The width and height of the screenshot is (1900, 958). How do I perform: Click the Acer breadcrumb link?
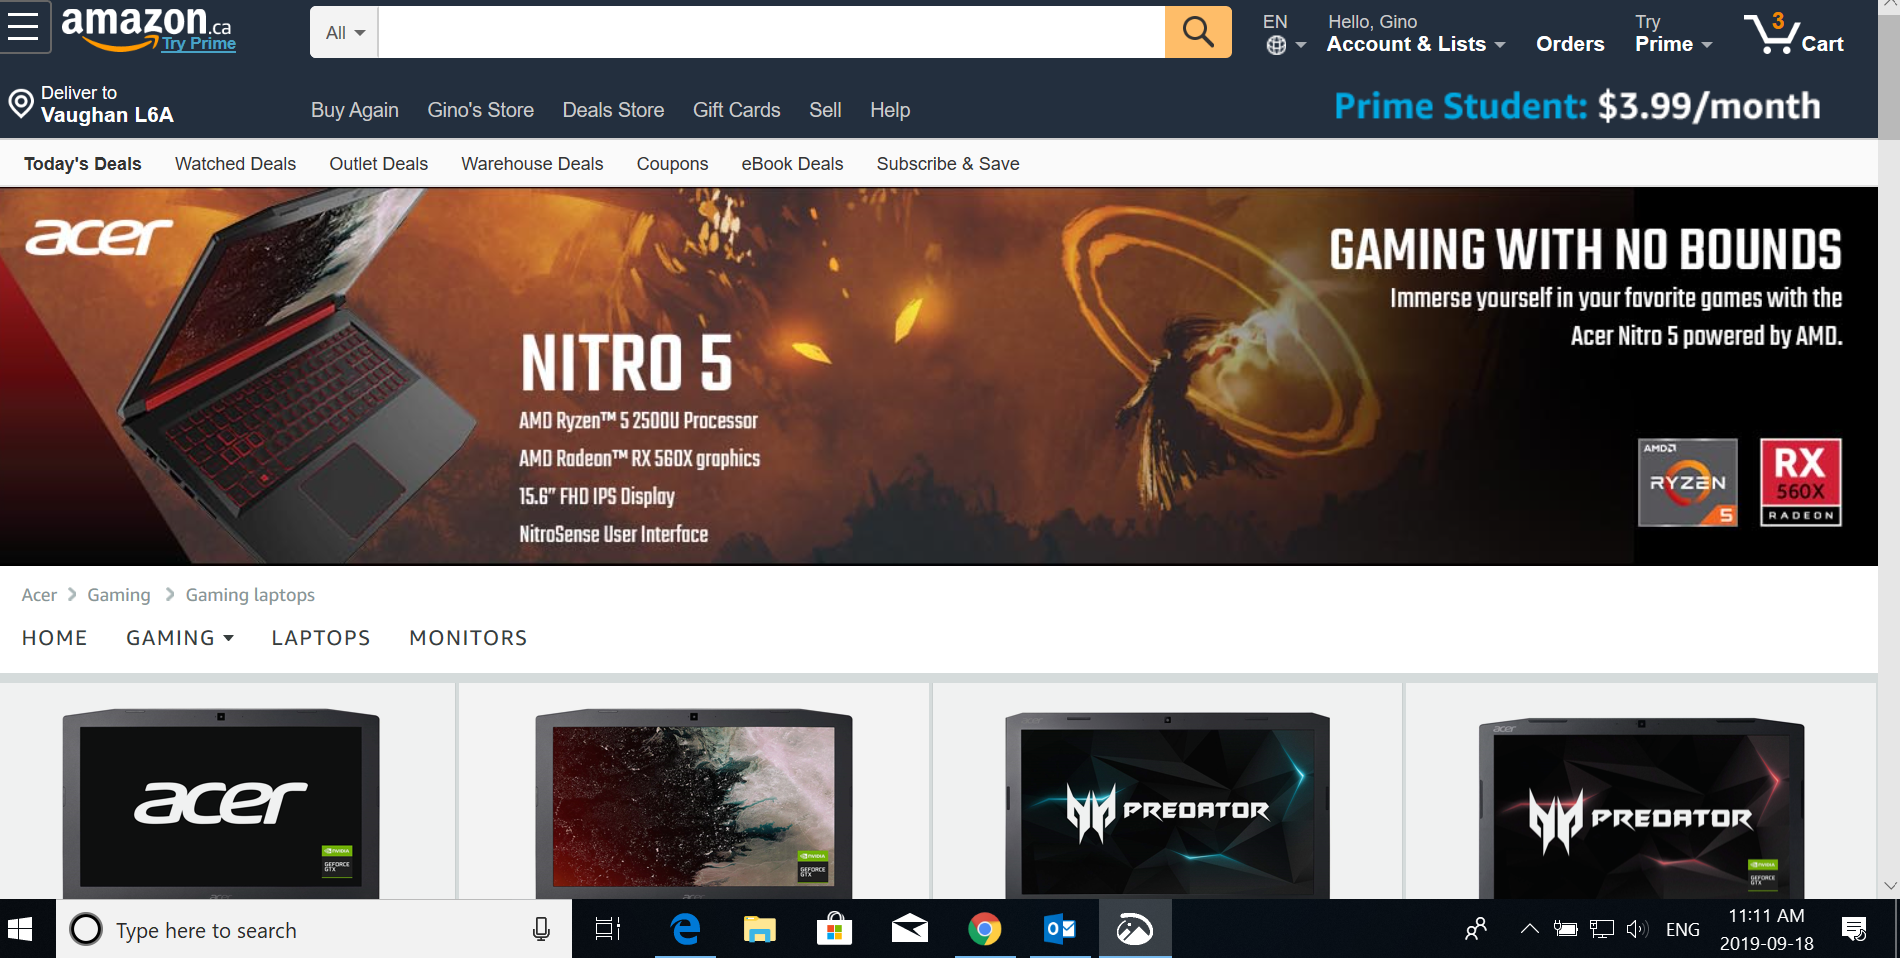(39, 595)
